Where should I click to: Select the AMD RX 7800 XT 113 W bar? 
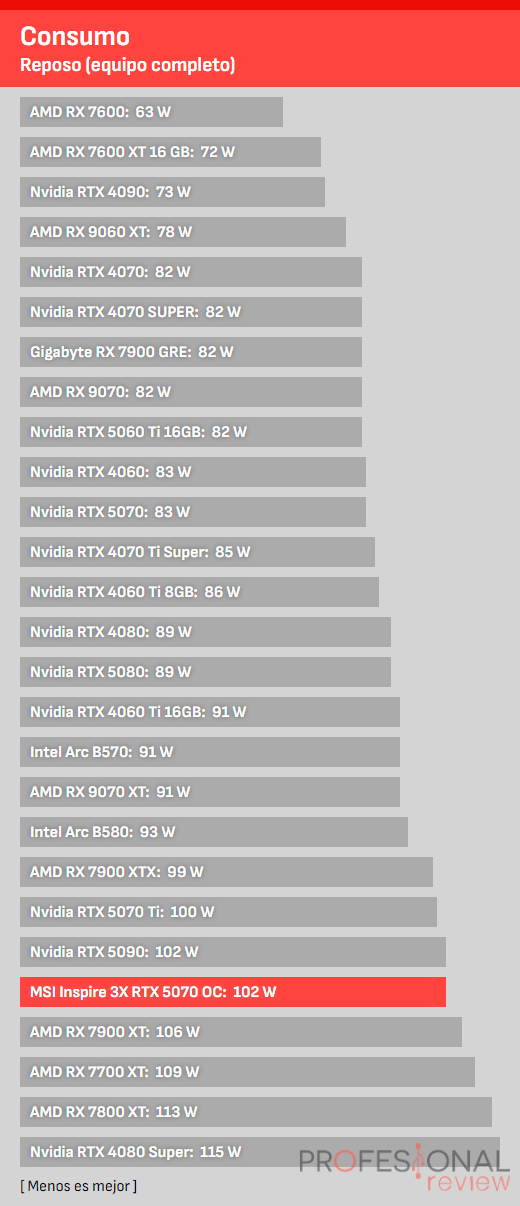[x=256, y=1112]
